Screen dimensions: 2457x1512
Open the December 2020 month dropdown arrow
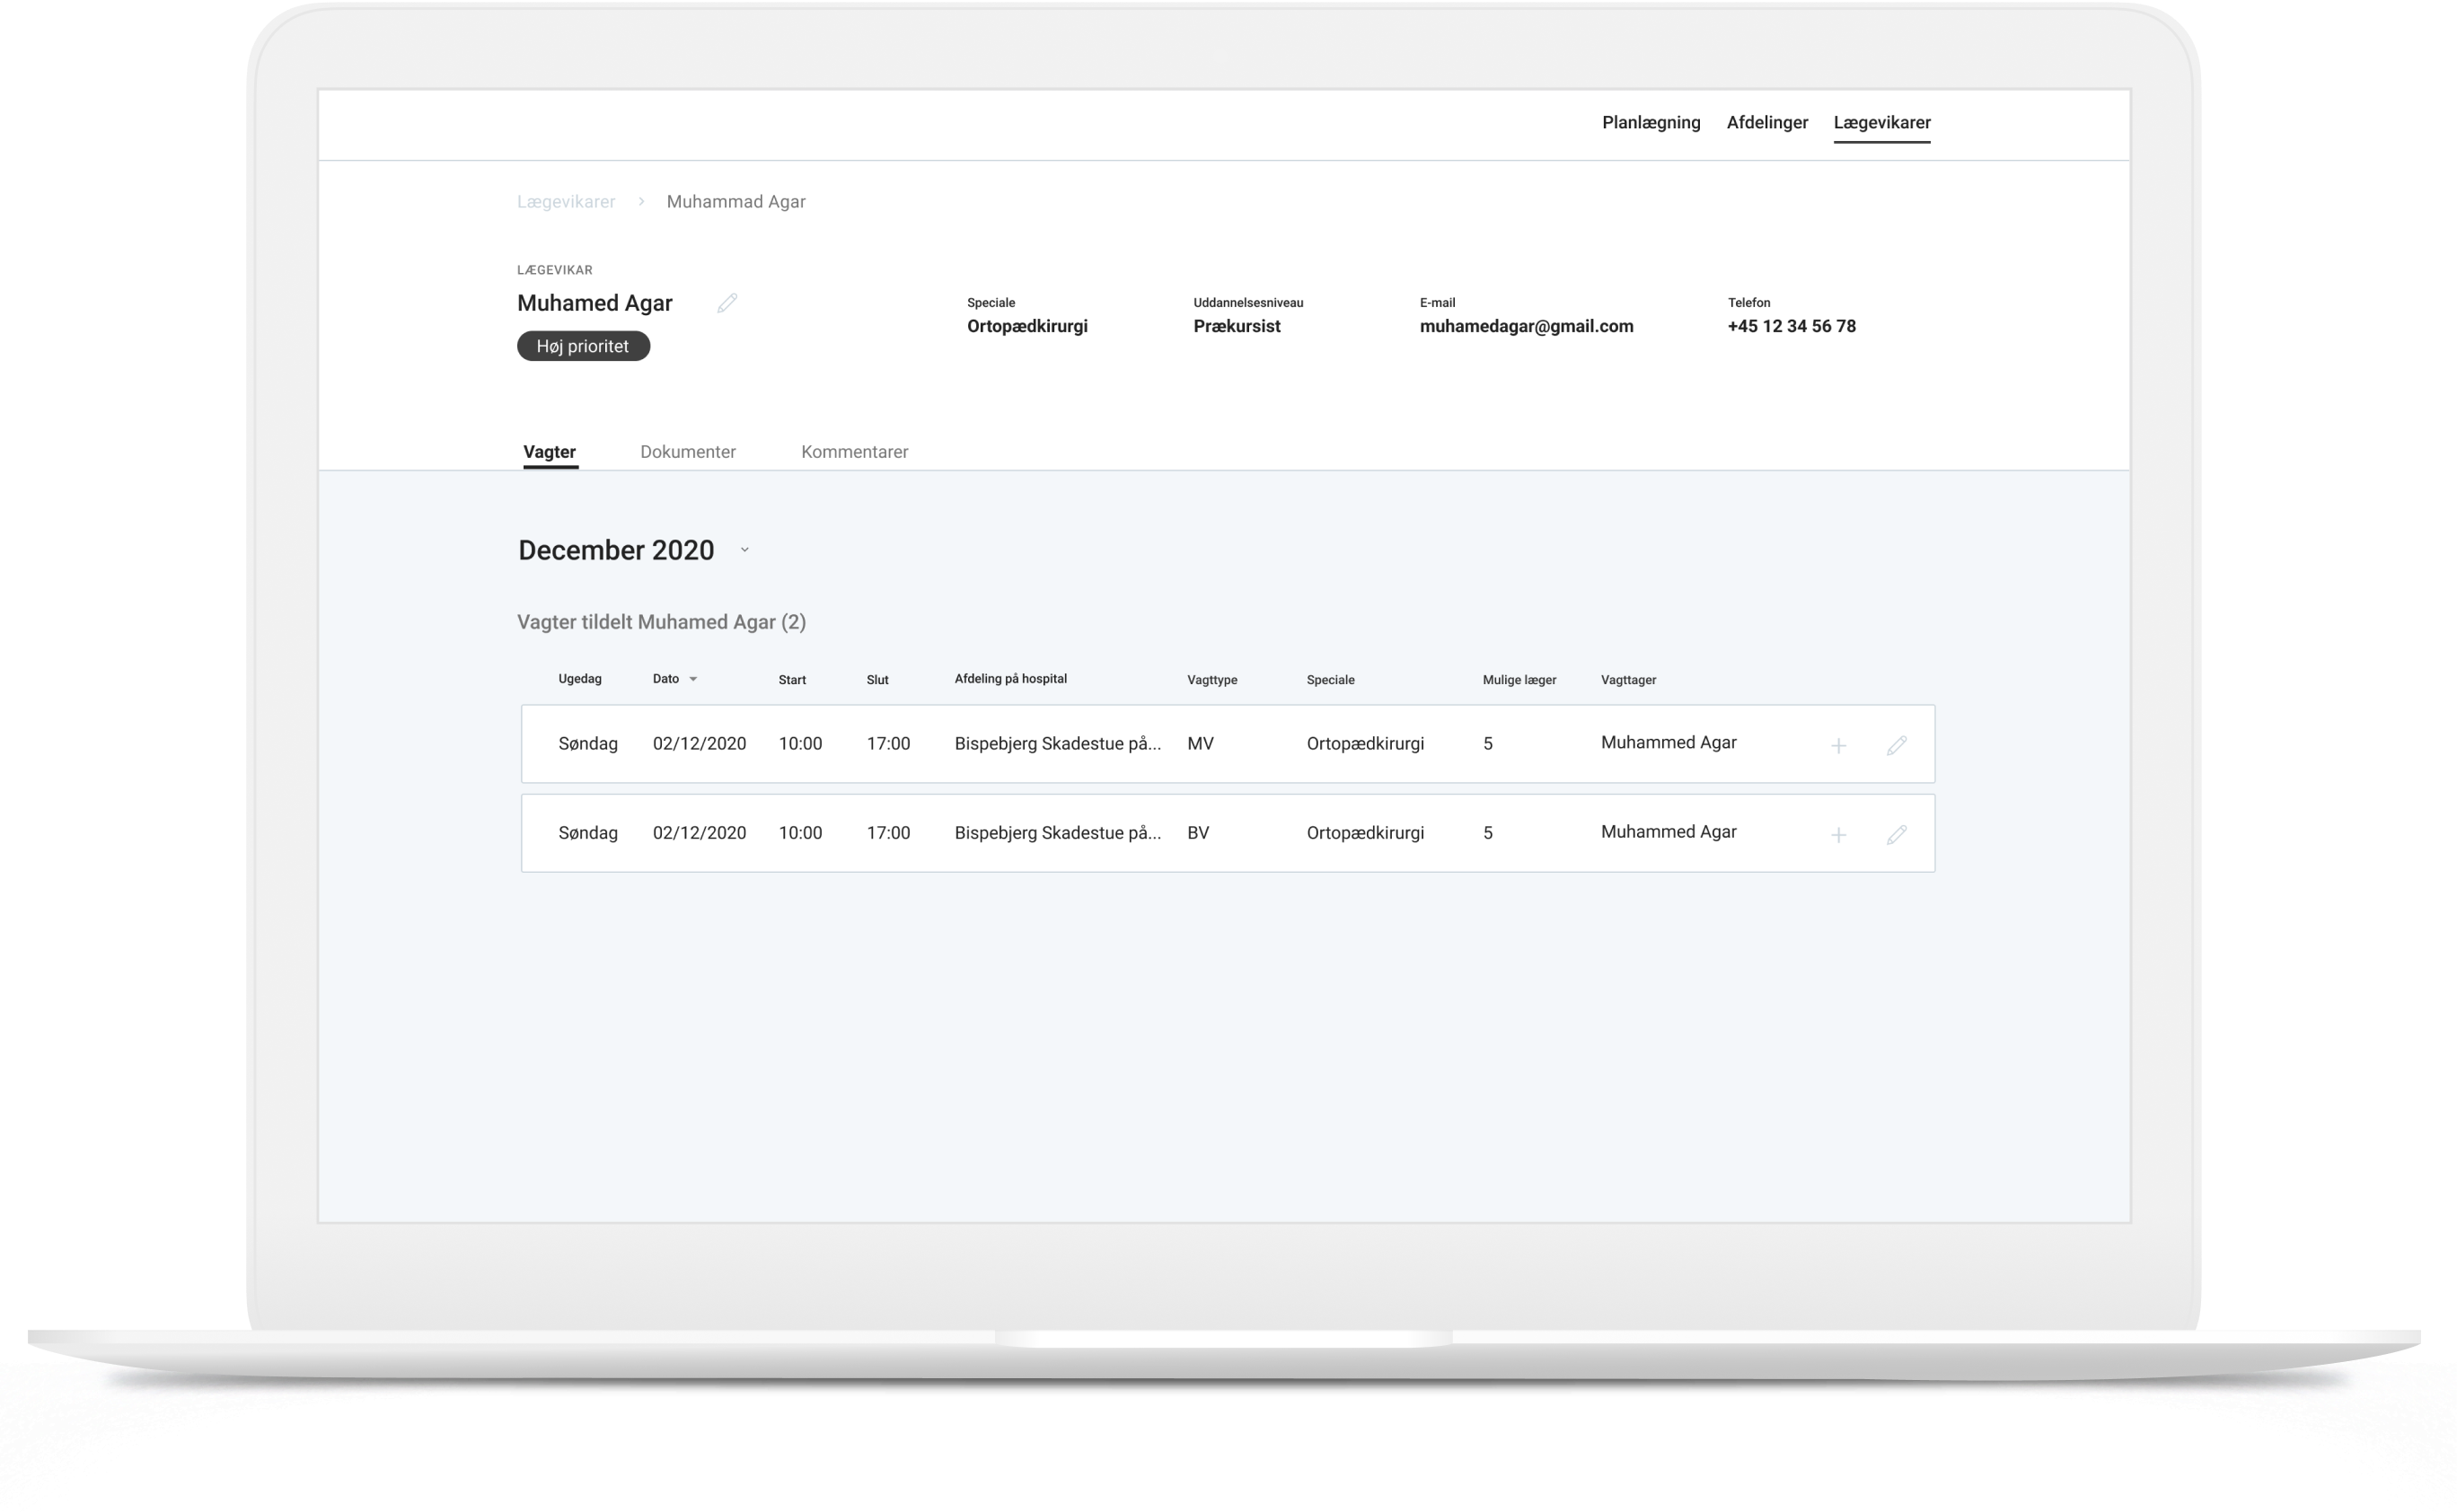744,550
